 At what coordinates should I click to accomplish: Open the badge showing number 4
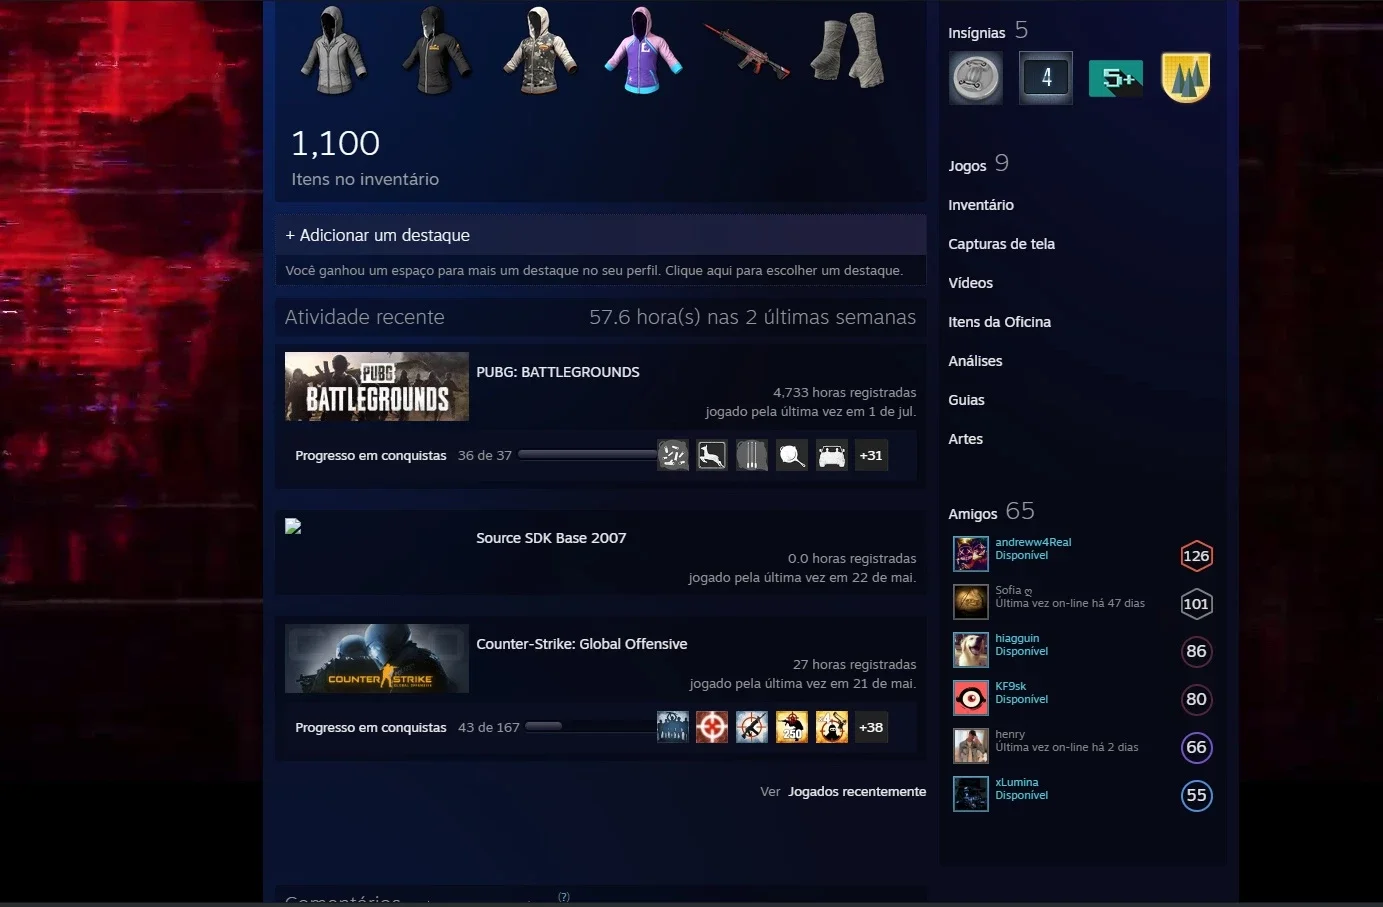pyautogui.click(x=1046, y=78)
